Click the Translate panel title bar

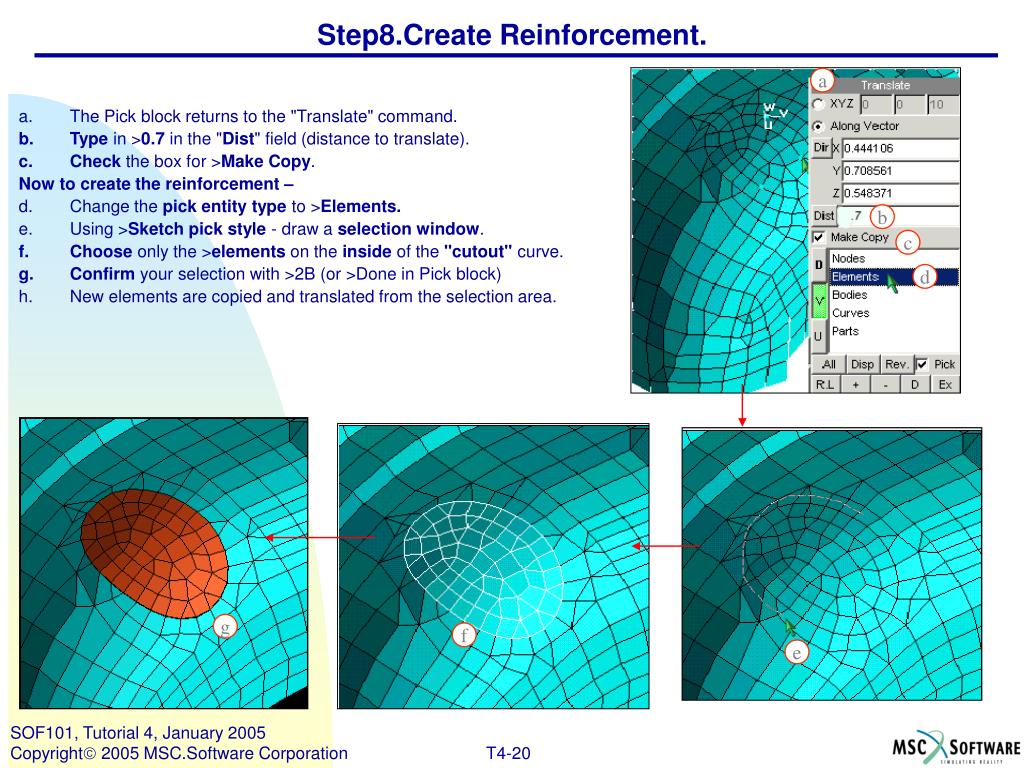pos(885,85)
